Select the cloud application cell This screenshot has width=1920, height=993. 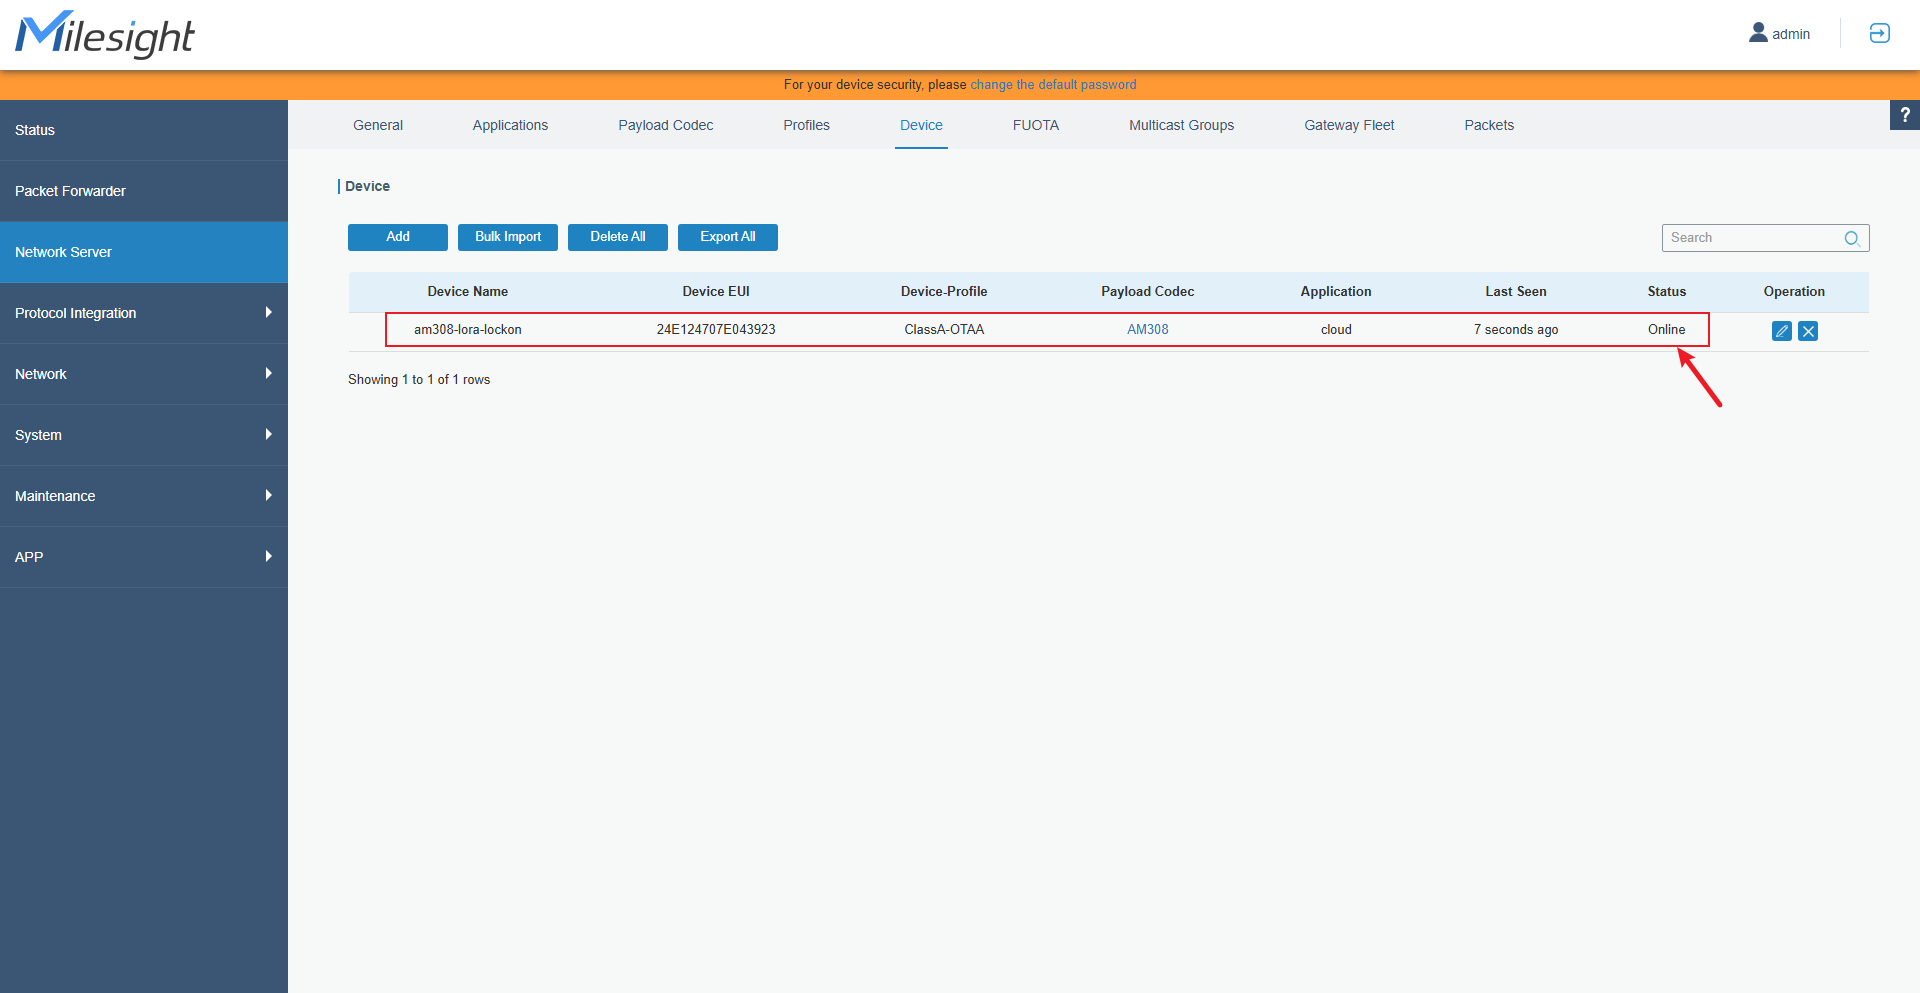(1336, 330)
